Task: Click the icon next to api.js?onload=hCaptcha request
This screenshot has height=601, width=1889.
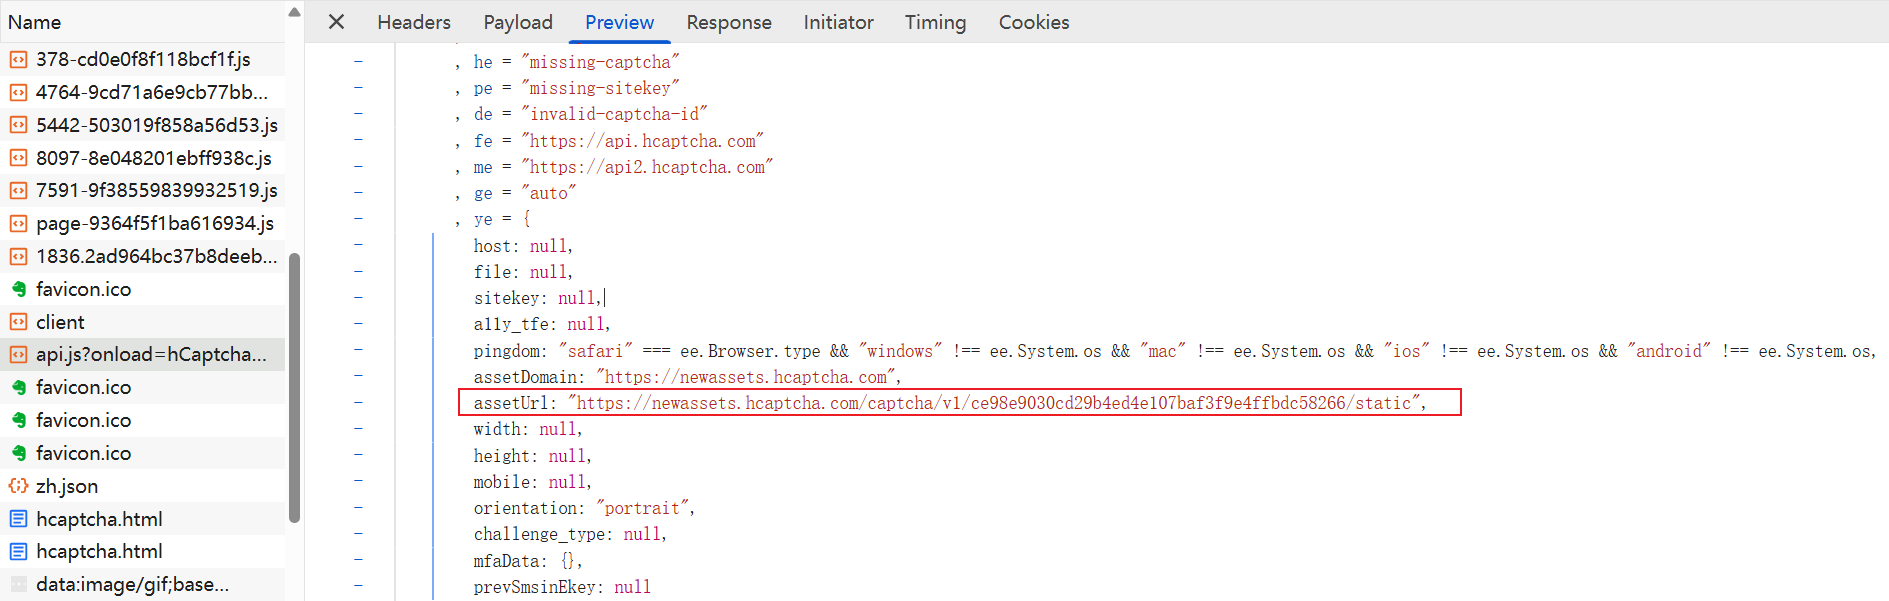Action: pos(18,355)
